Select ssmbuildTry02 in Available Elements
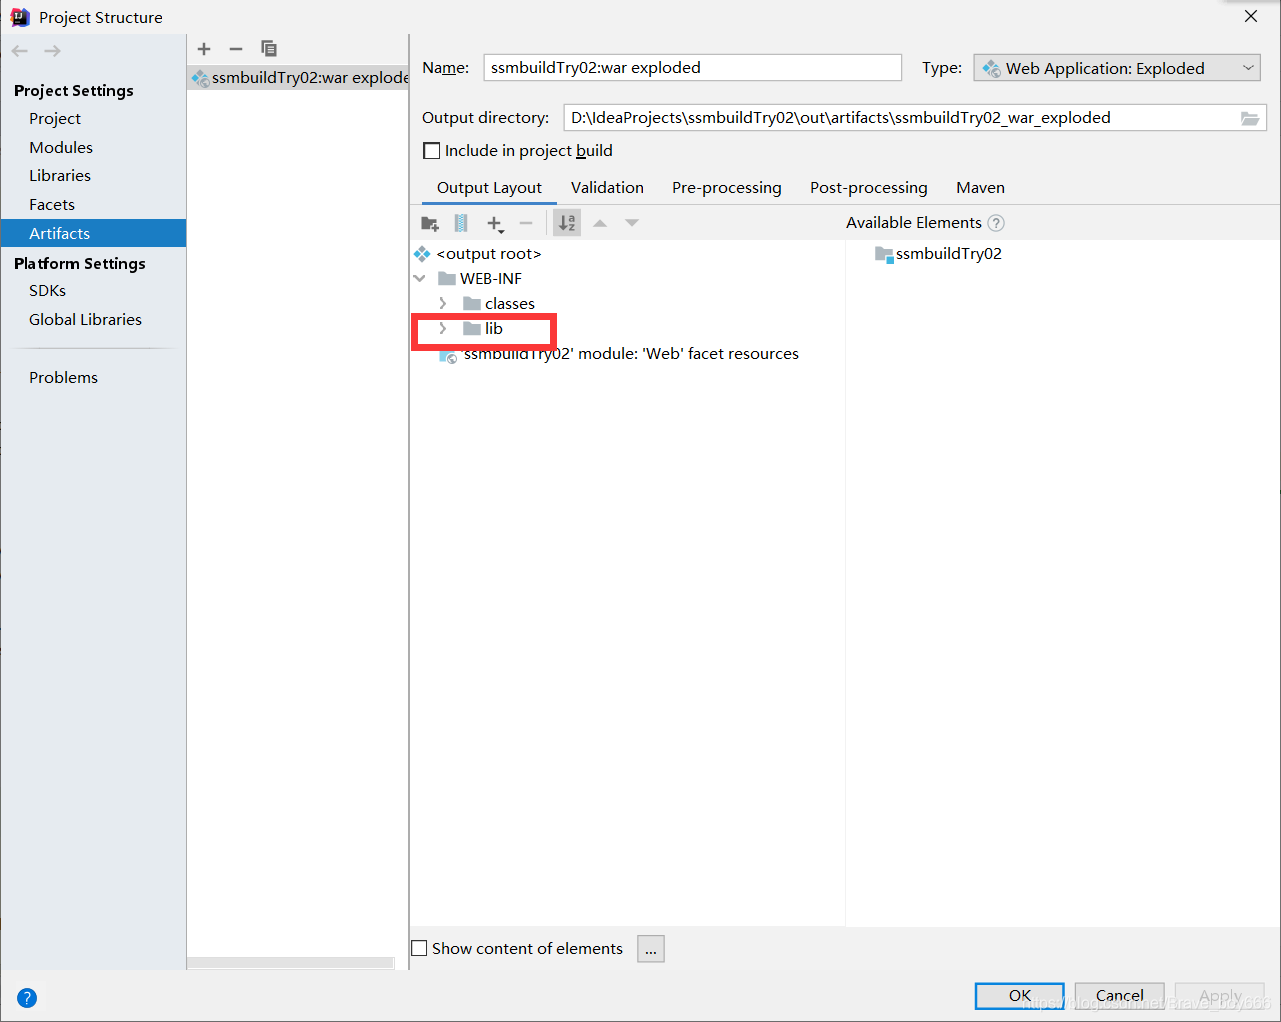The image size is (1281, 1022). (x=949, y=254)
